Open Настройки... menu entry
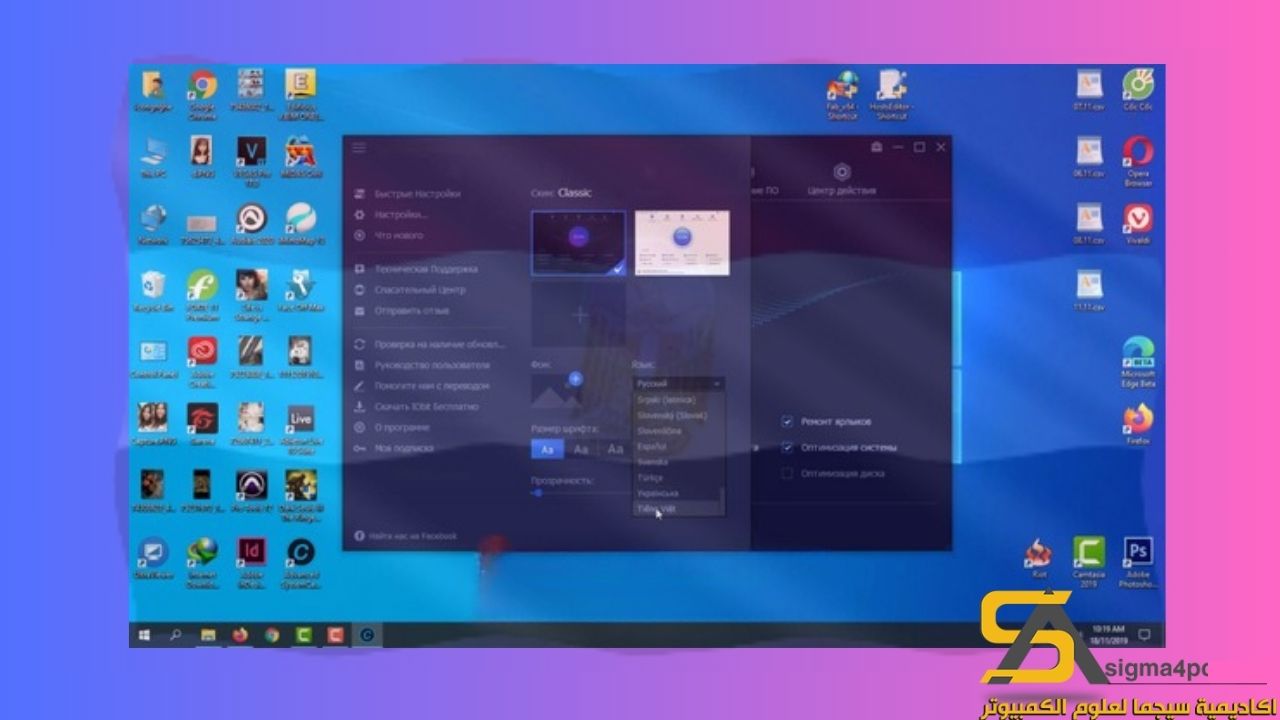The image size is (1280, 720). [x=391, y=215]
